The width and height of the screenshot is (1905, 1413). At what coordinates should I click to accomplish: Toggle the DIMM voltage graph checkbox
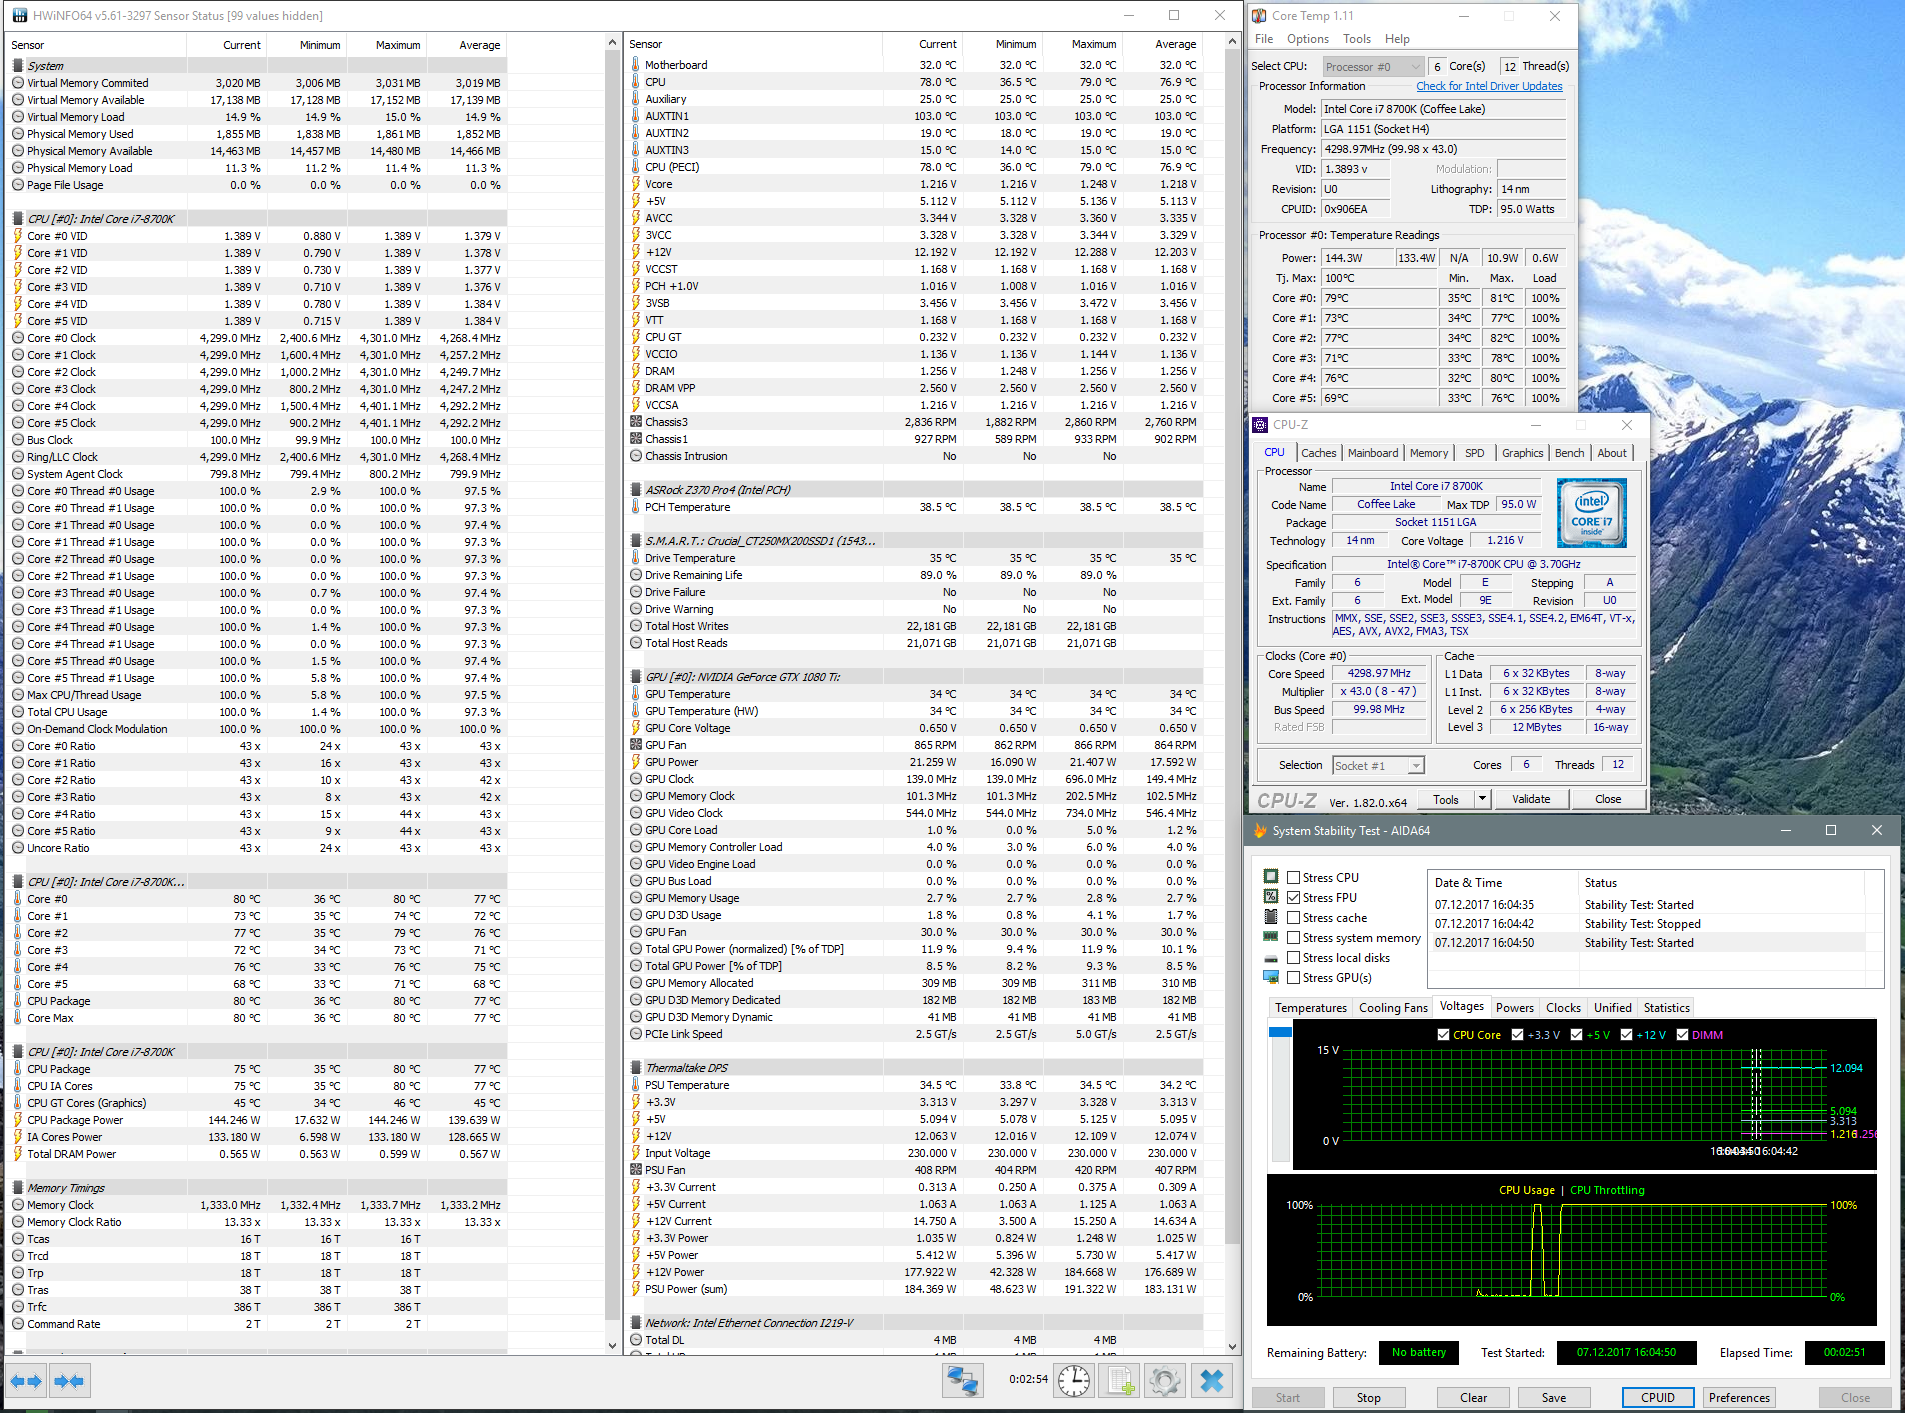[1682, 1035]
